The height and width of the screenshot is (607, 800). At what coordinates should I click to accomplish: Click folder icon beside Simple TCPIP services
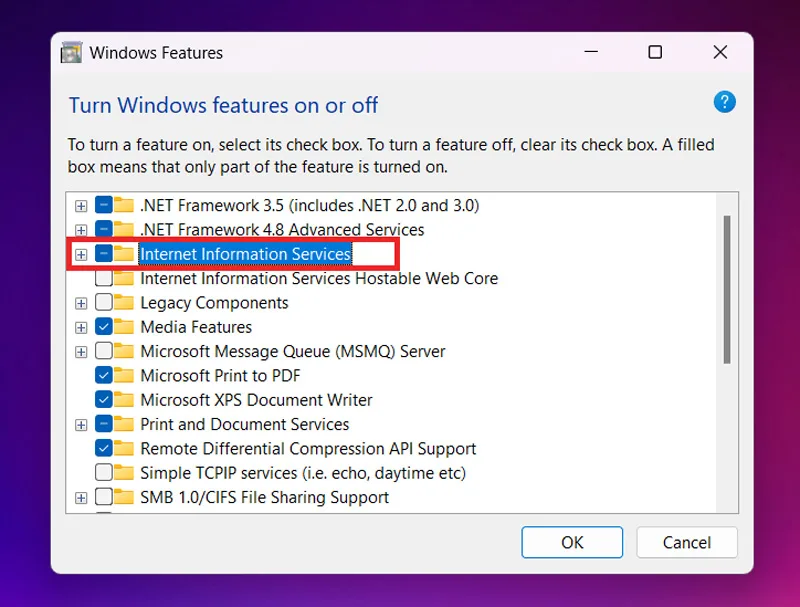pos(123,472)
